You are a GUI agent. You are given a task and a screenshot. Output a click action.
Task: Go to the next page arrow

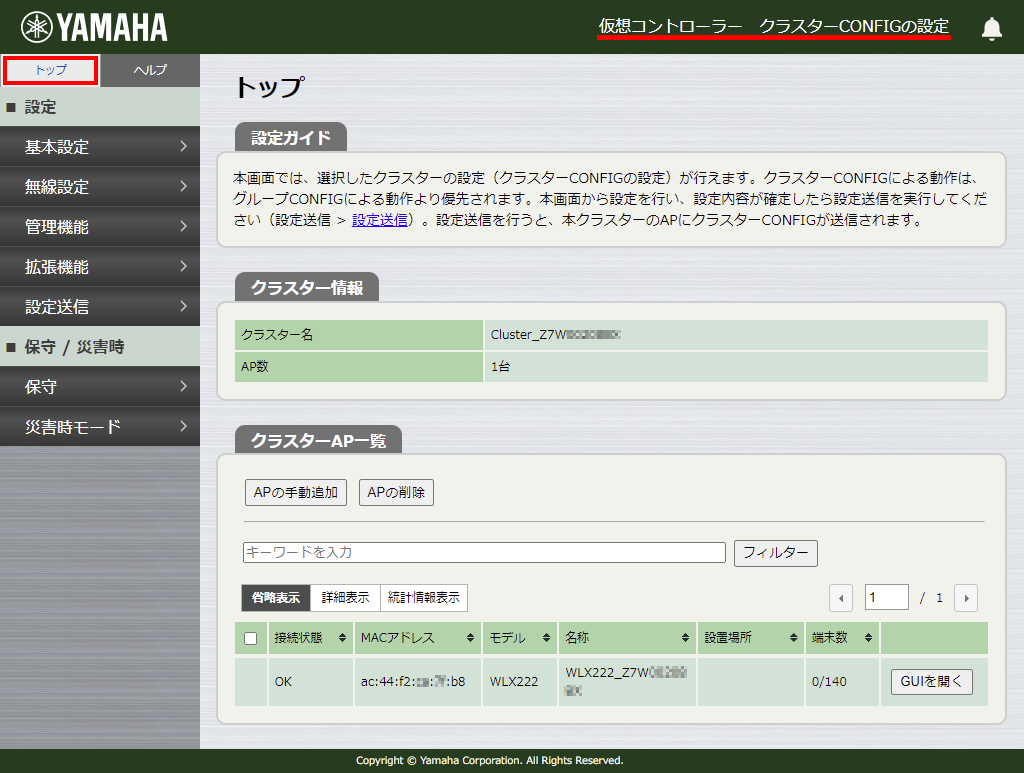tap(965, 598)
